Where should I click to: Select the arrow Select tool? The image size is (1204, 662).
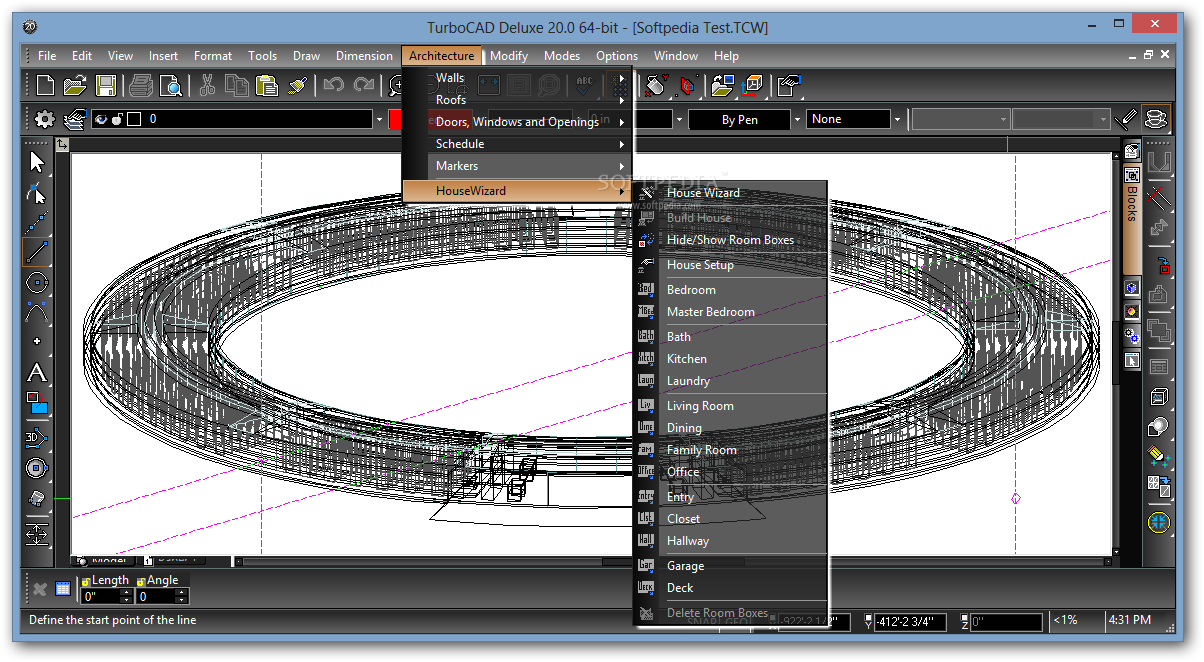tap(37, 161)
